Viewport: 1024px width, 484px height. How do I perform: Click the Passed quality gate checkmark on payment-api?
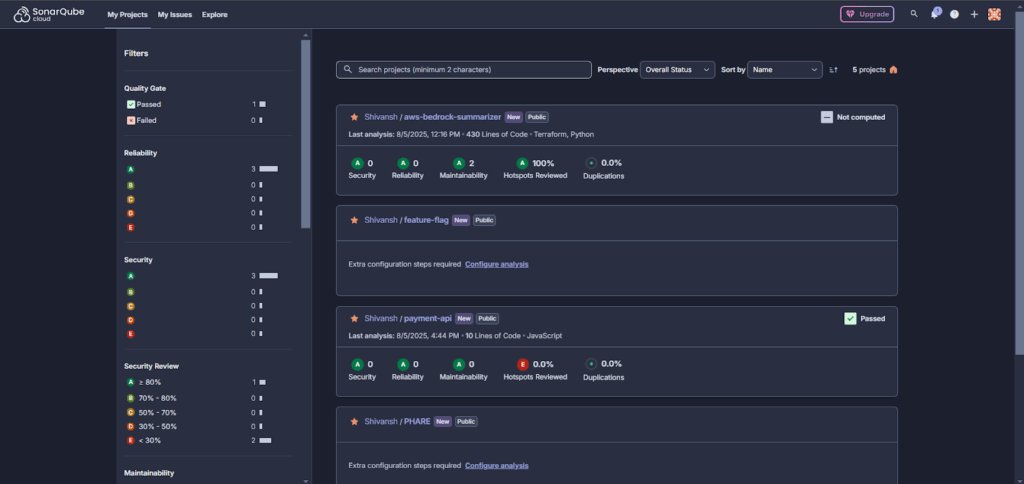(x=850, y=319)
